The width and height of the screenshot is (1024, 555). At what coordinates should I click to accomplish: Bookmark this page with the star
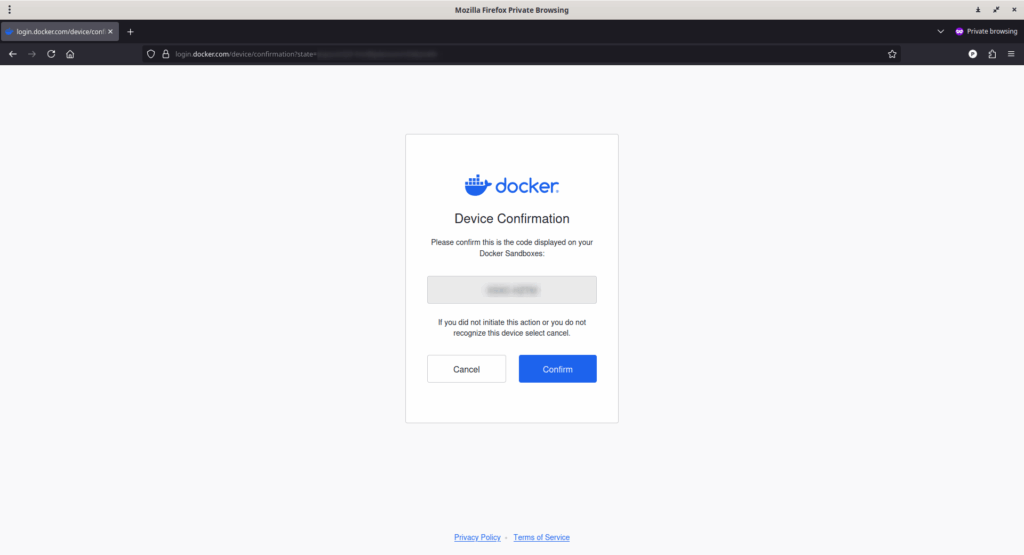click(x=892, y=54)
